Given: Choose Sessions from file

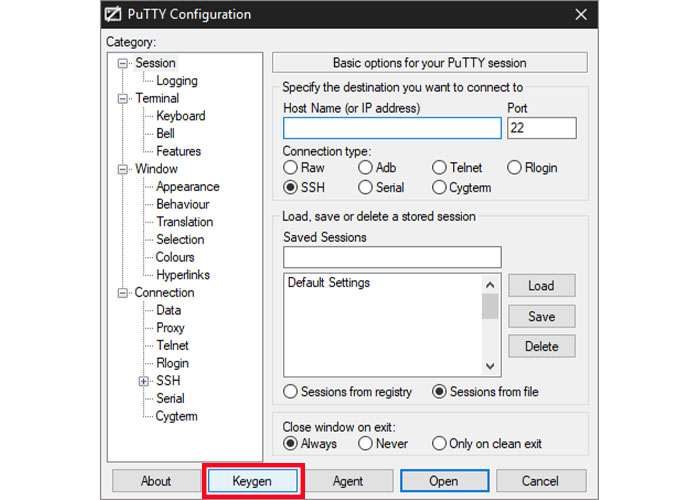Looking at the screenshot, I should pyautogui.click(x=439, y=392).
